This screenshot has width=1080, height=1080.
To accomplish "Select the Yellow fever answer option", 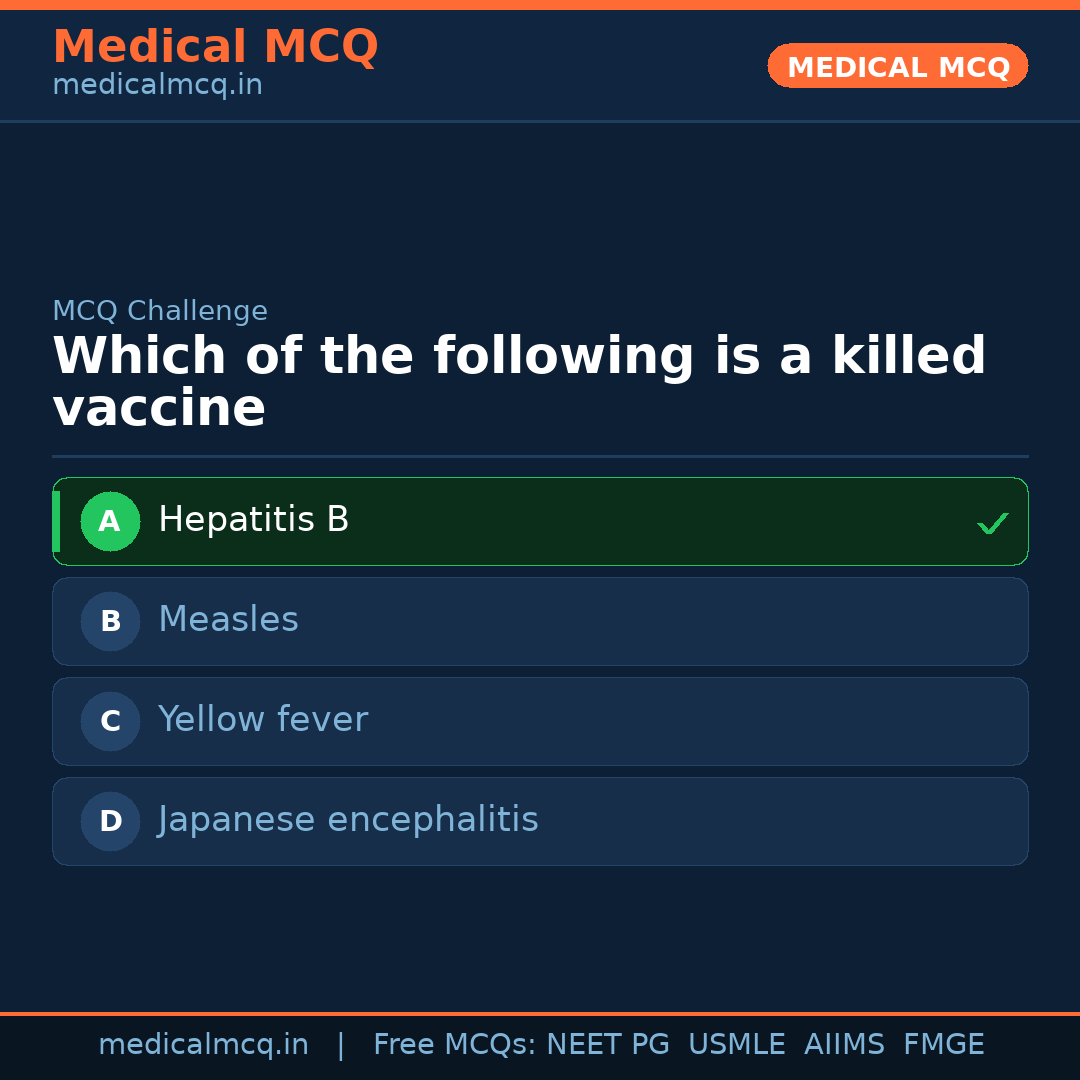I will [x=263, y=720].
